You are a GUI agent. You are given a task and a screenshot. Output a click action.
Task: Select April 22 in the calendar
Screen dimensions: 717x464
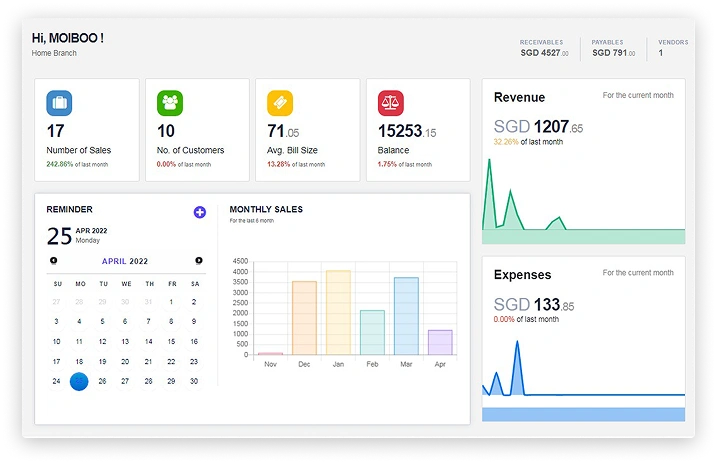click(171, 362)
